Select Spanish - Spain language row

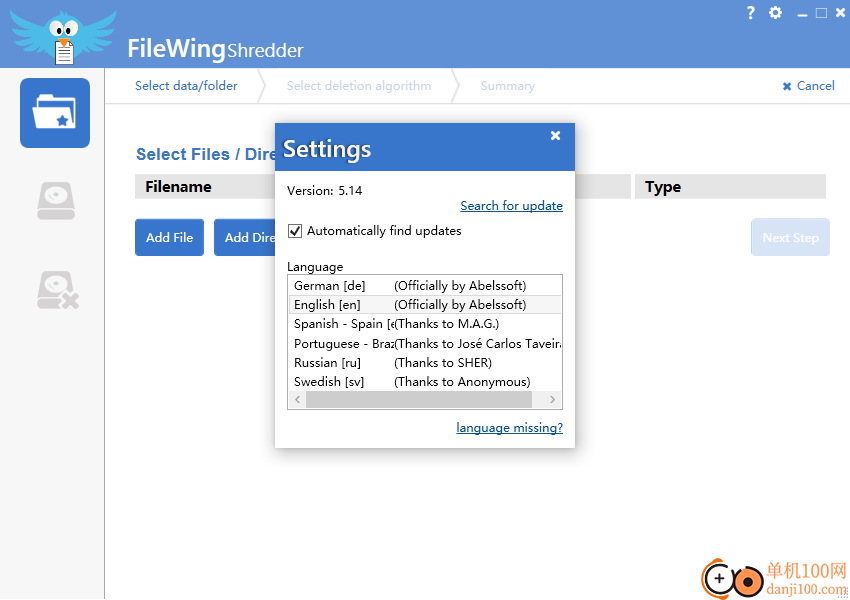[425, 324]
